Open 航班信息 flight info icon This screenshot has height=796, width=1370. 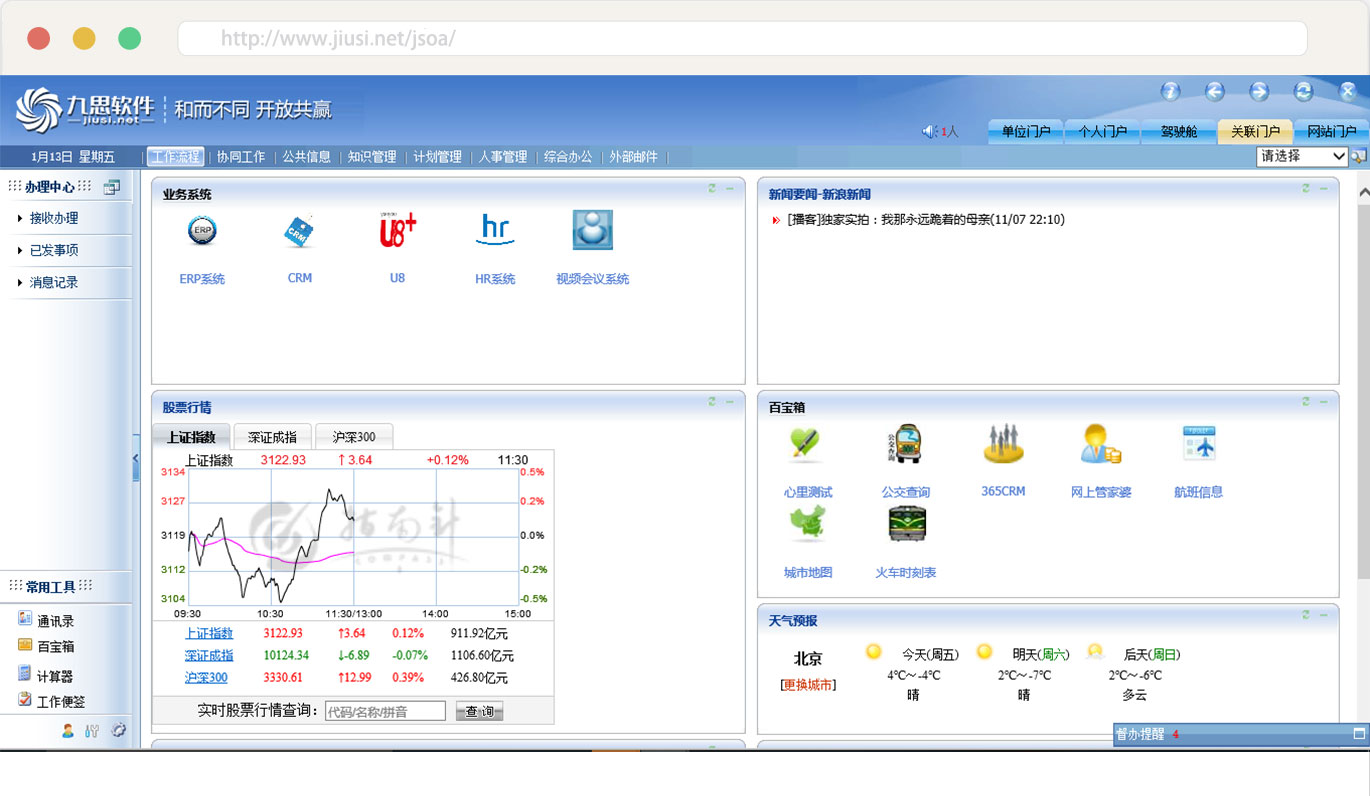(1198, 445)
